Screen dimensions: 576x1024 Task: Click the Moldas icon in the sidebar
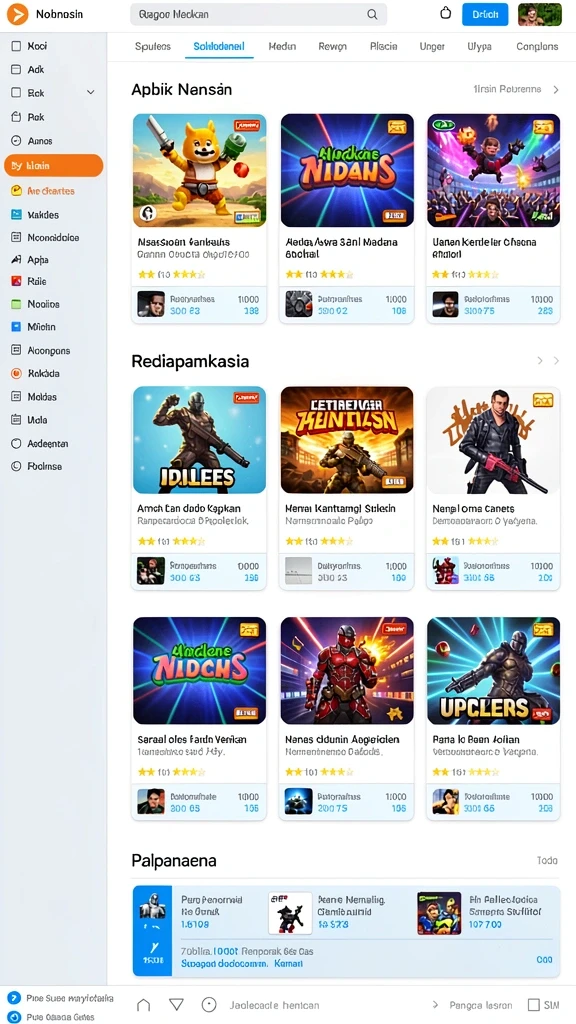pyautogui.click(x=17, y=396)
